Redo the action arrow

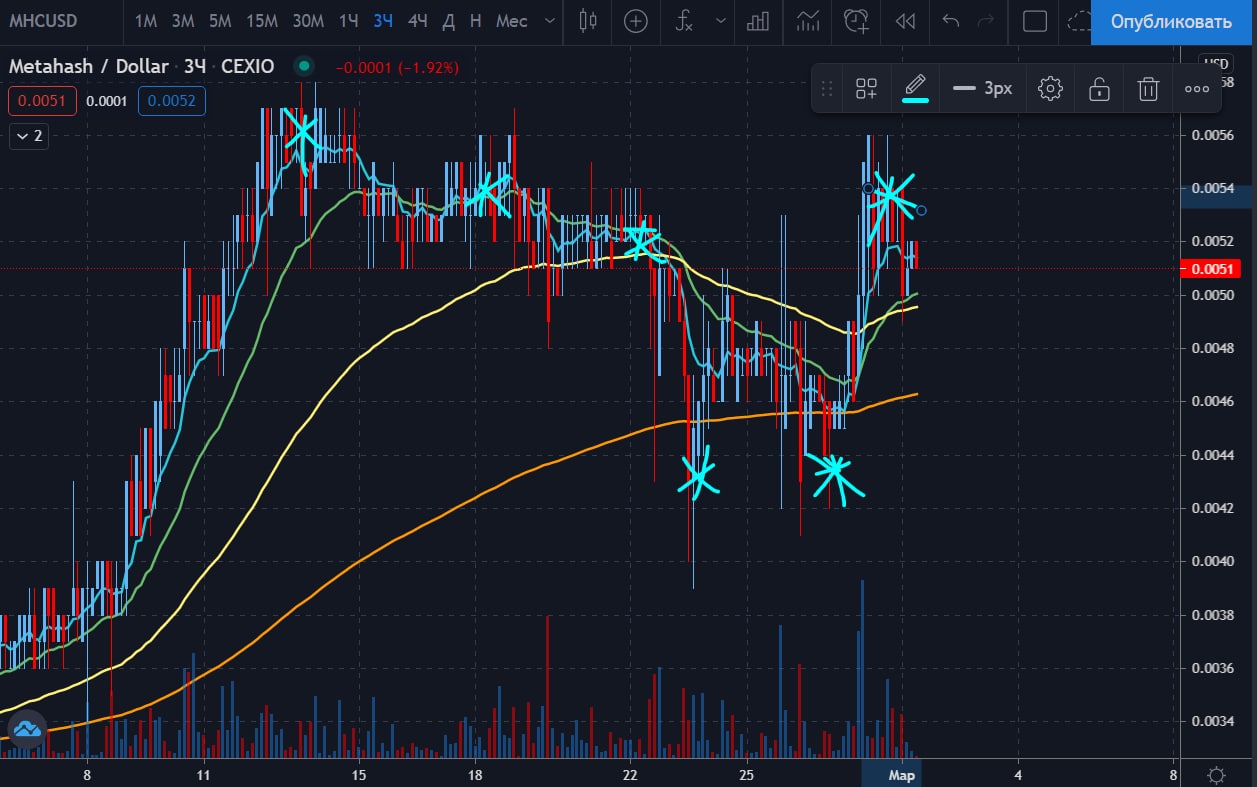985,21
